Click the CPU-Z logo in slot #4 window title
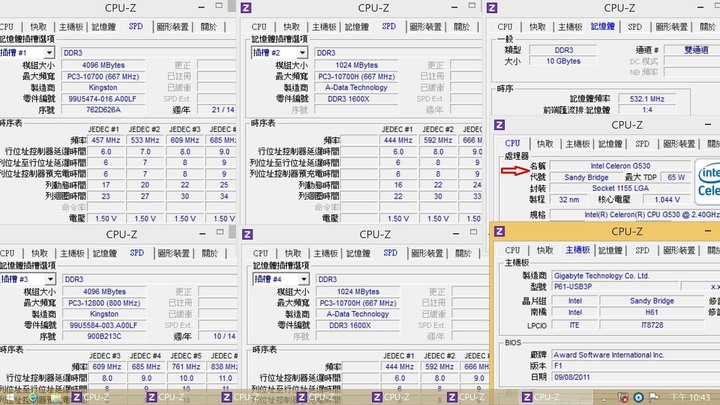720x405 pixels. click(247, 234)
